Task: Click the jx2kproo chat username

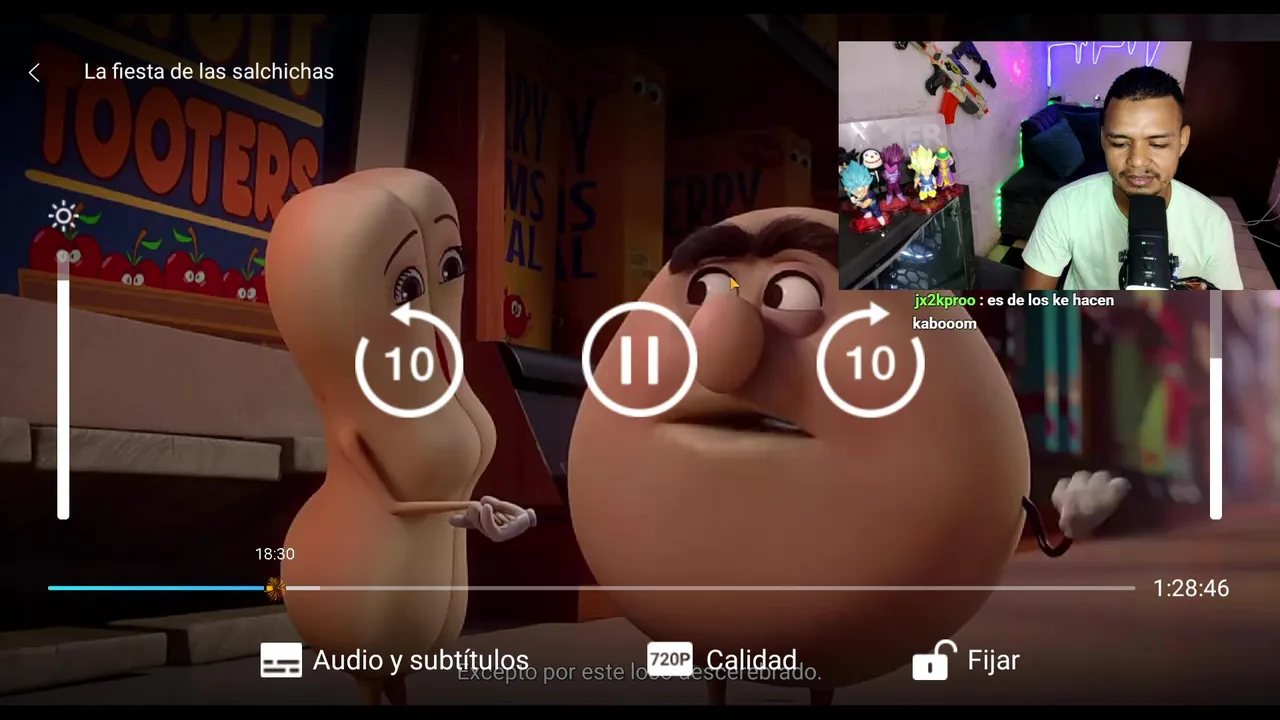Action: coord(945,300)
